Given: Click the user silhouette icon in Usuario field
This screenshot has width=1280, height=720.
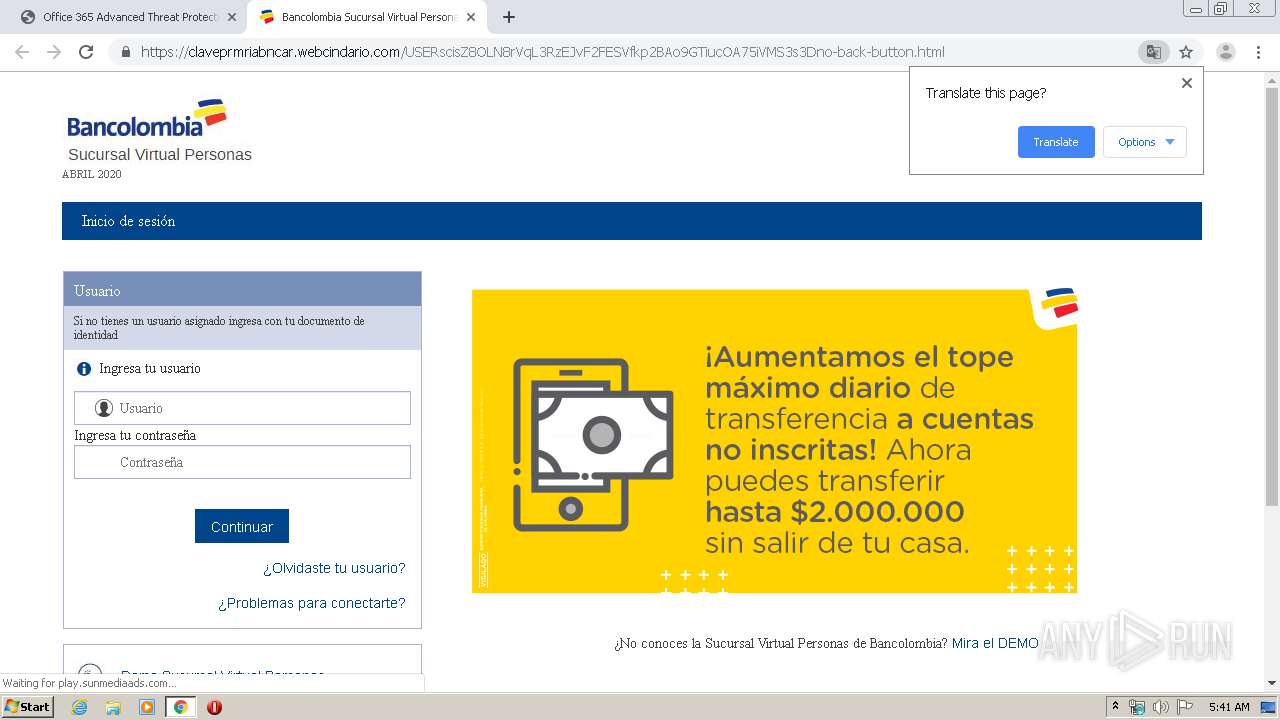Looking at the screenshot, I should tap(103, 408).
